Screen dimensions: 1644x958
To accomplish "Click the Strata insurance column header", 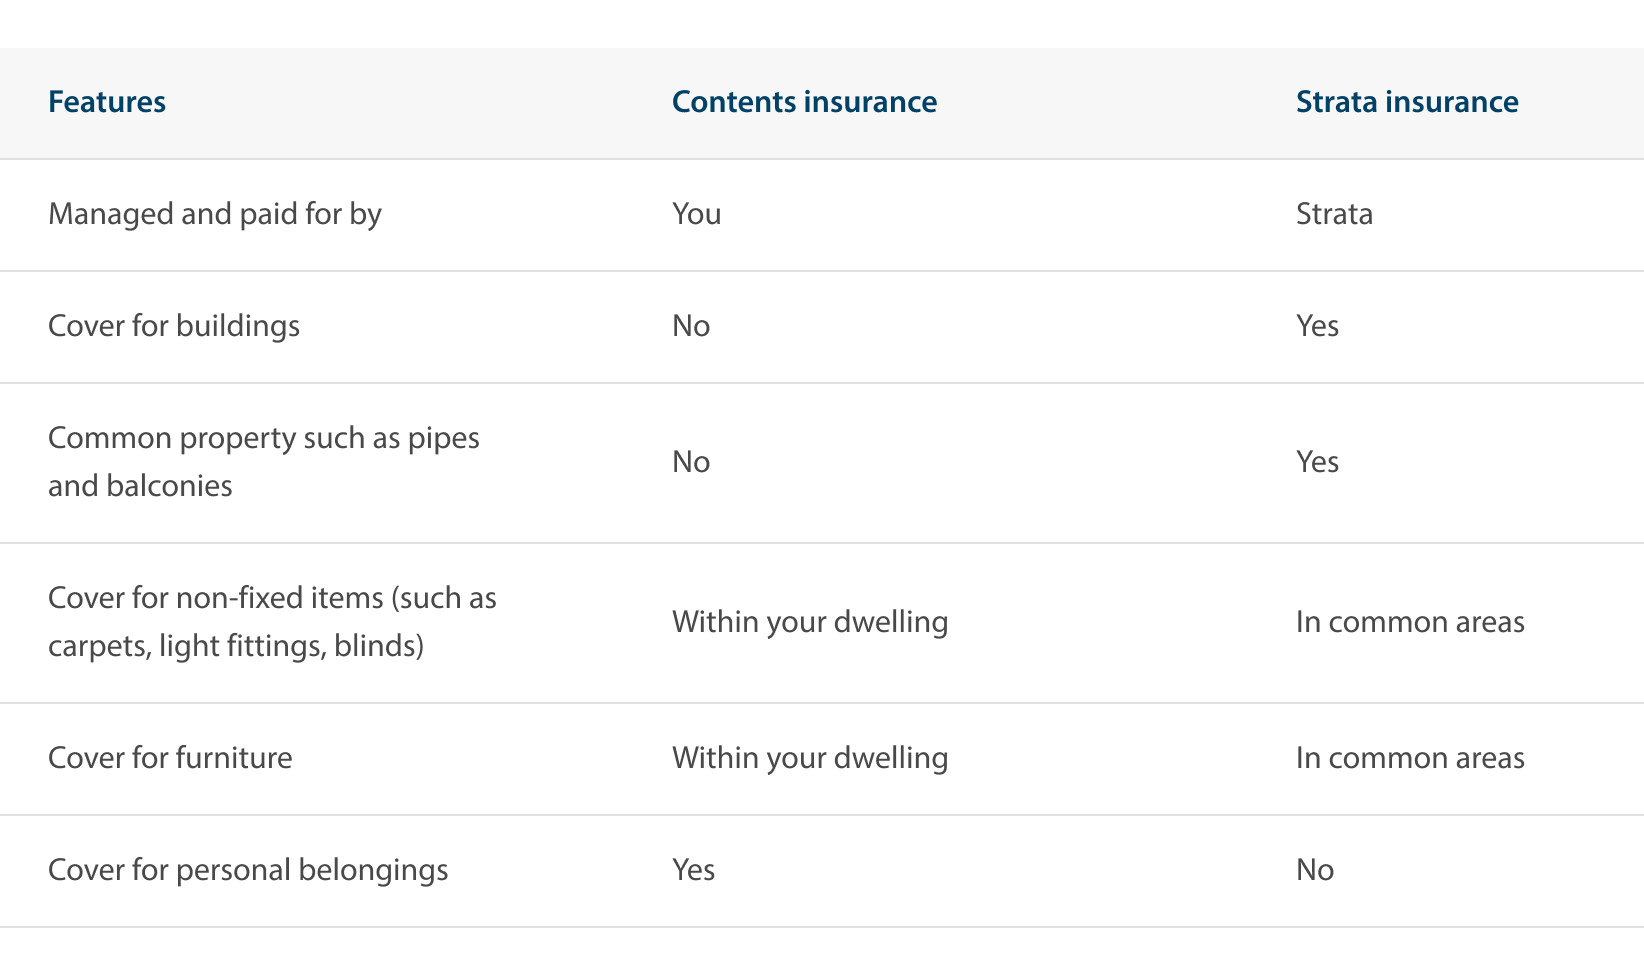I will [x=1407, y=102].
